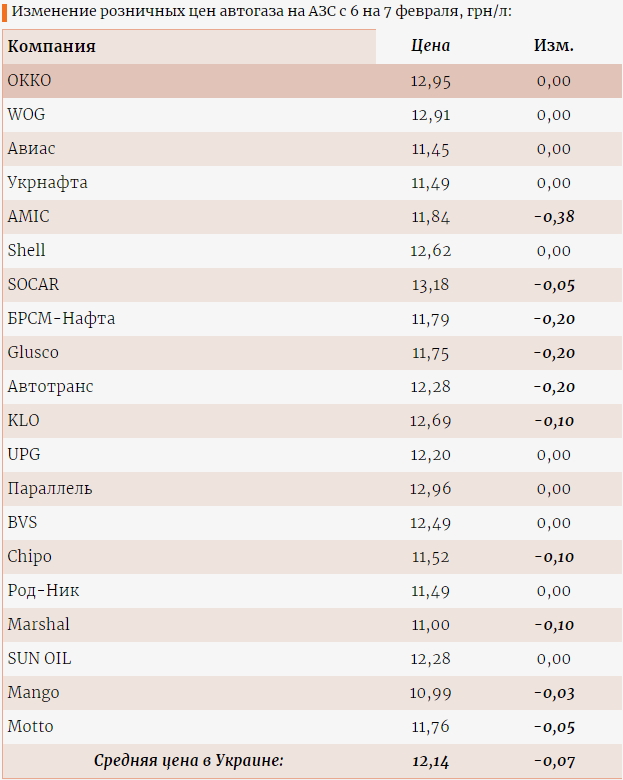
Task: Click the Mango change value -0,03
Action: (554, 693)
